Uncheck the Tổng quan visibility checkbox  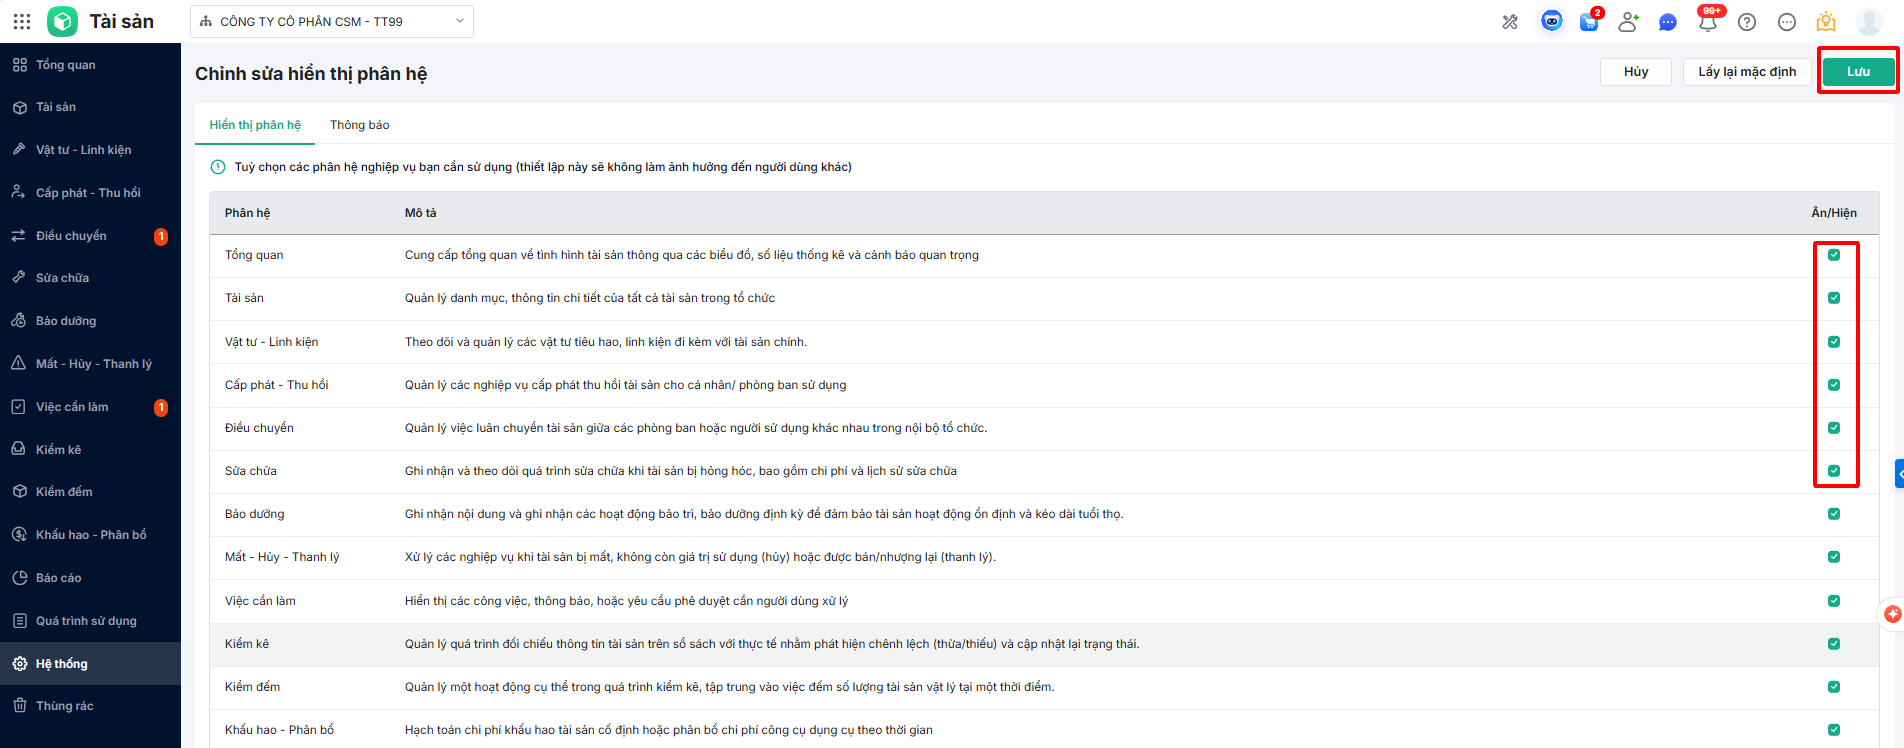[x=1834, y=255]
